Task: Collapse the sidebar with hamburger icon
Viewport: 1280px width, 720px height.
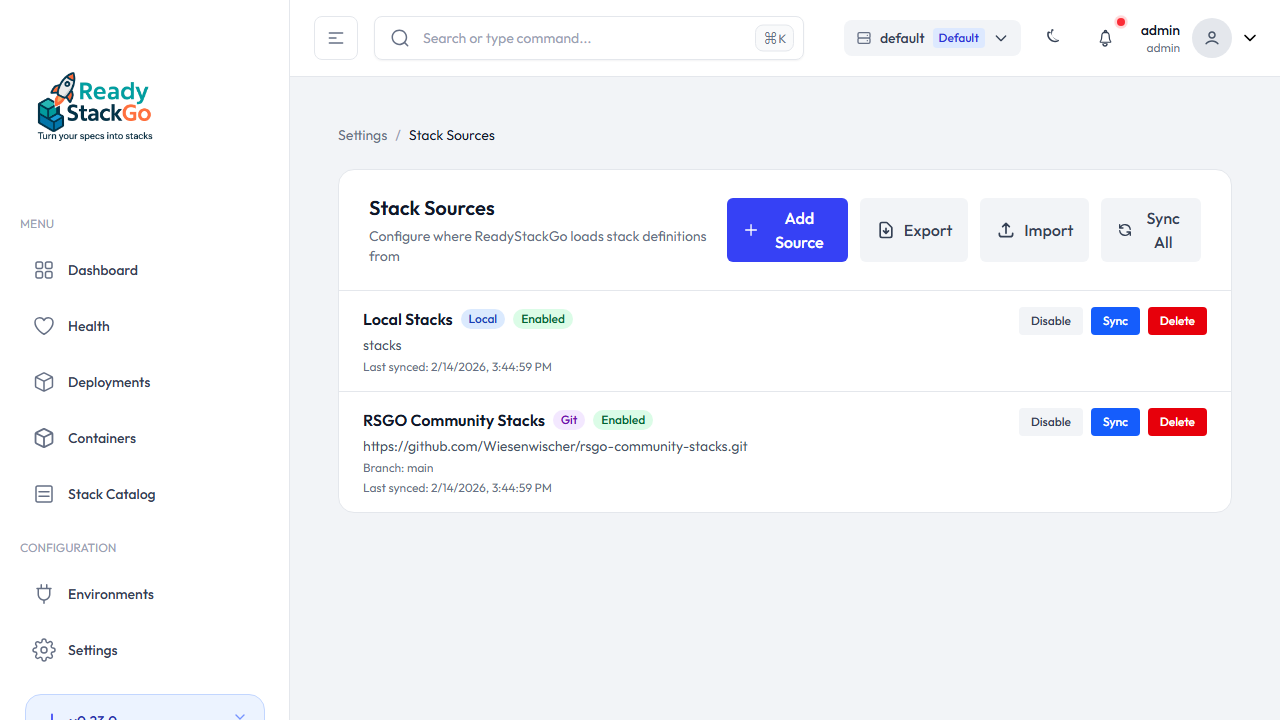Action: point(336,38)
